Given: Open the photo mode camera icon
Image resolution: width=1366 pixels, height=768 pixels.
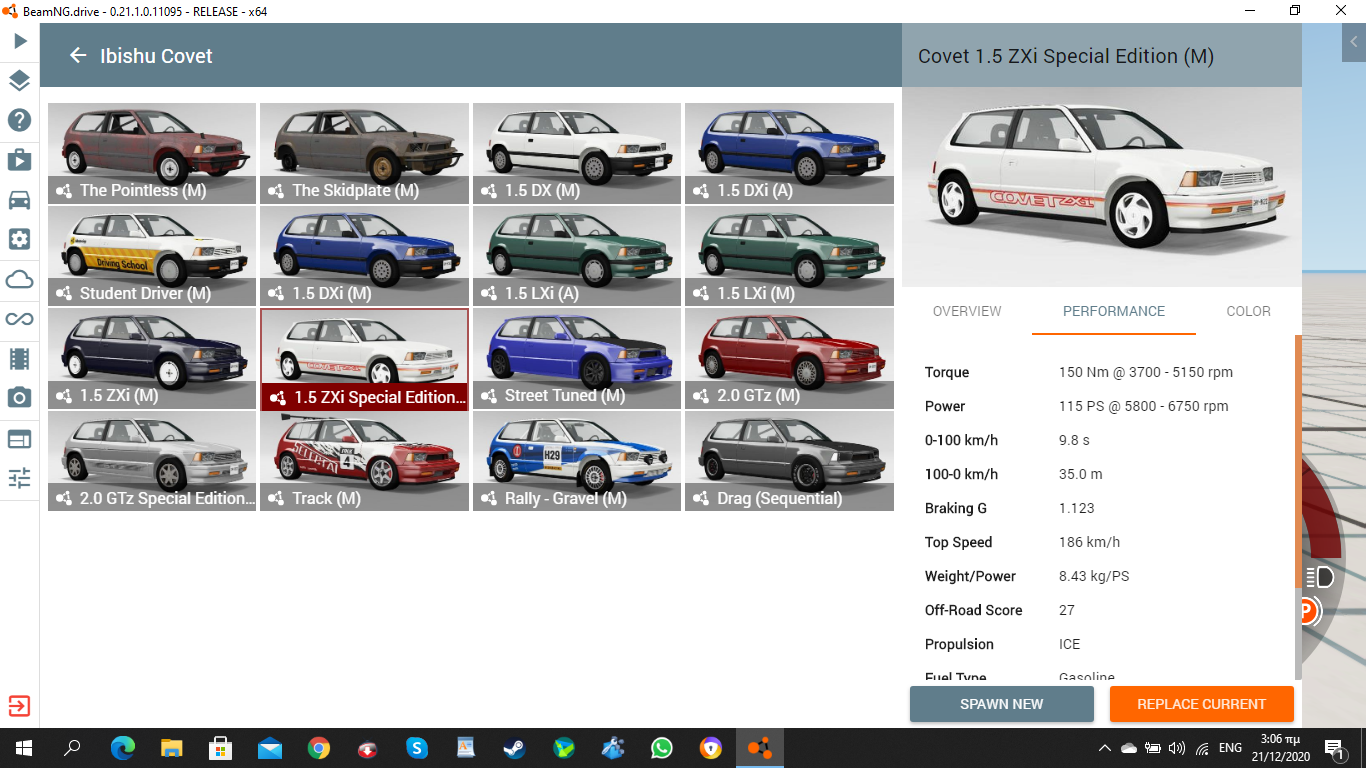Looking at the screenshot, I should point(20,398).
